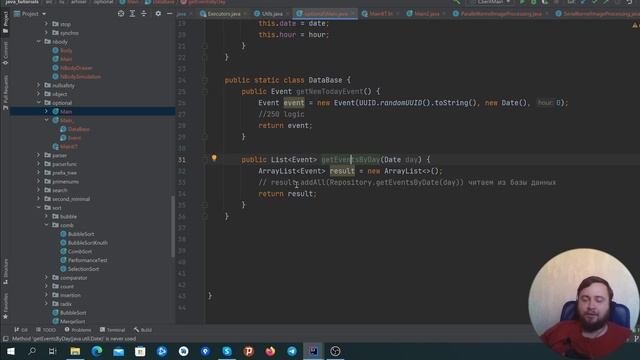Switch to ParallelKernelImageProcessing.java tab
The width and height of the screenshot is (640, 360).
[x=501, y=14]
